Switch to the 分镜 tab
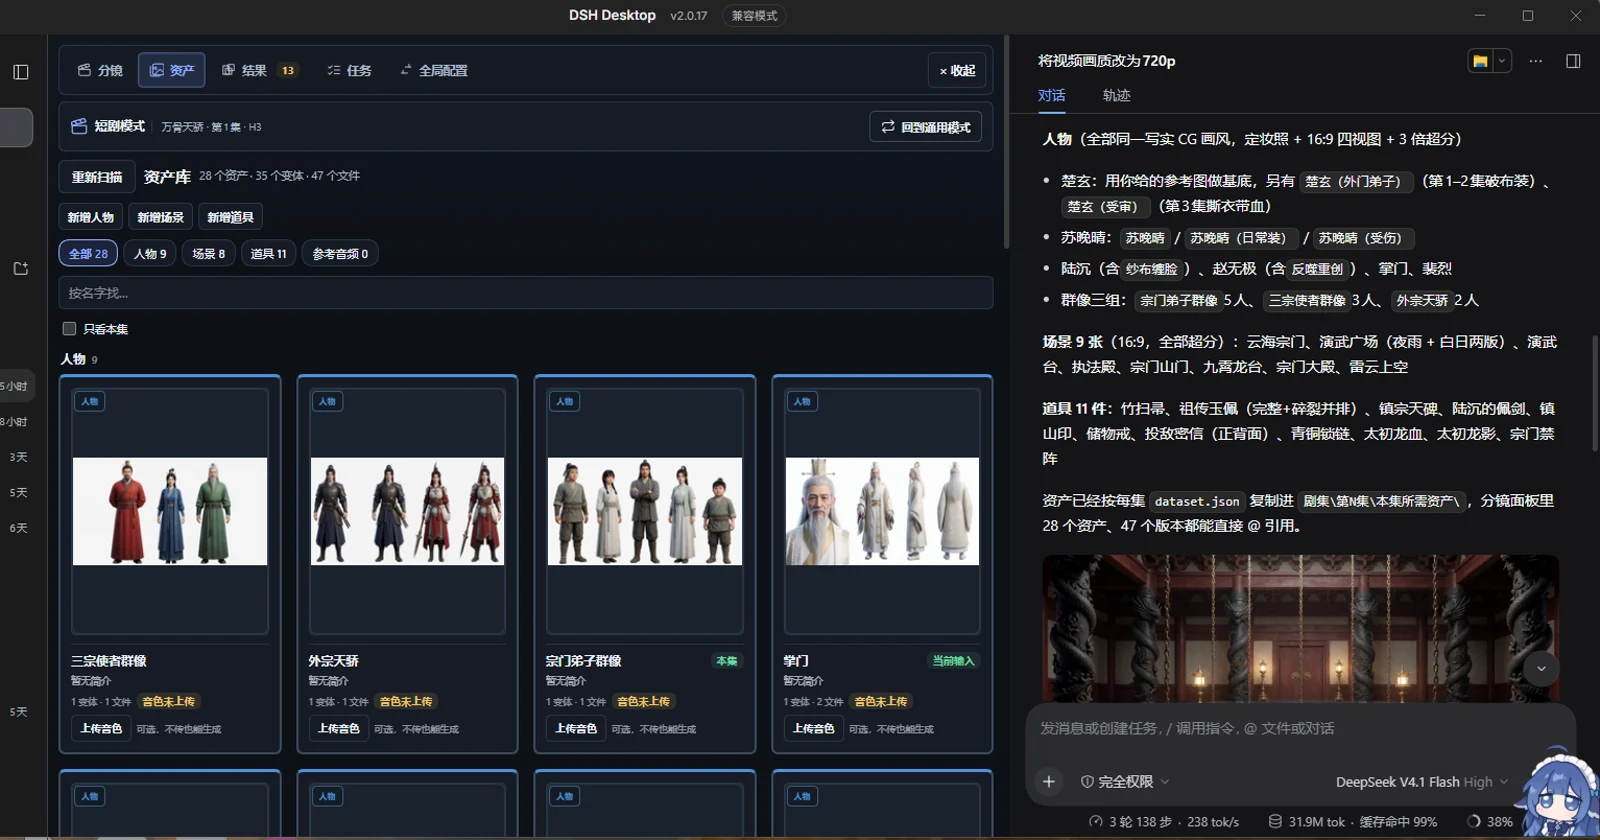This screenshot has width=1600, height=840. tap(100, 71)
